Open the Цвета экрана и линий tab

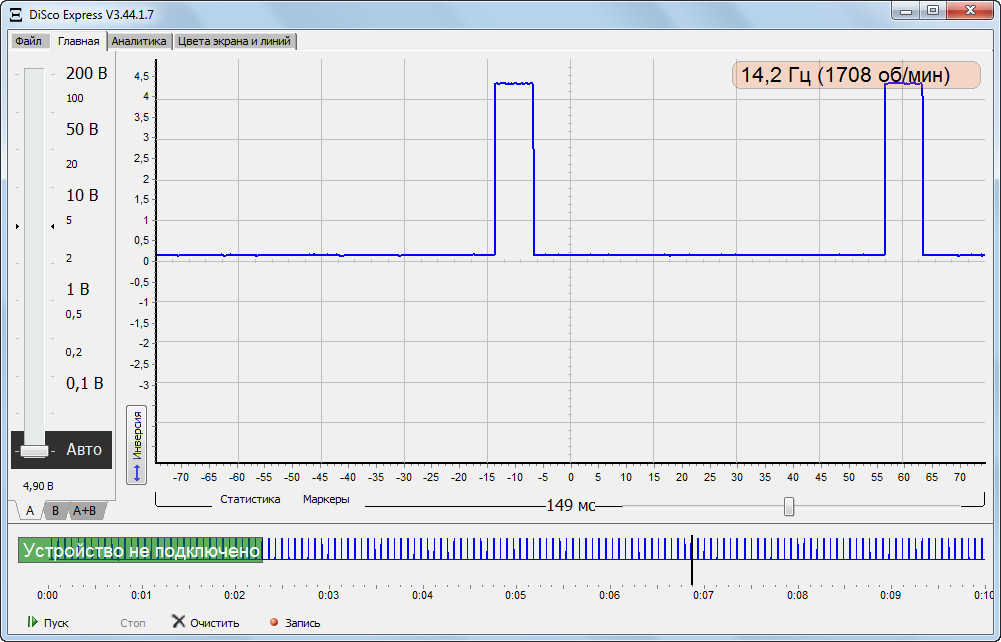click(x=234, y=41)
